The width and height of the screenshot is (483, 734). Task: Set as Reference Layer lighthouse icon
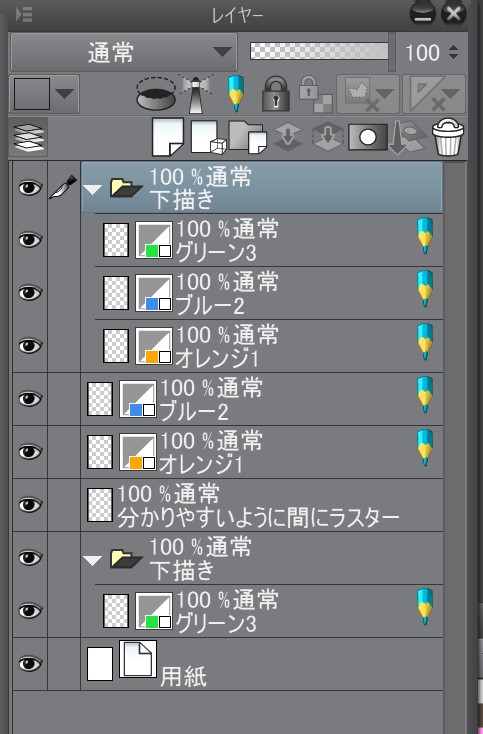click(x=197, y=93)
